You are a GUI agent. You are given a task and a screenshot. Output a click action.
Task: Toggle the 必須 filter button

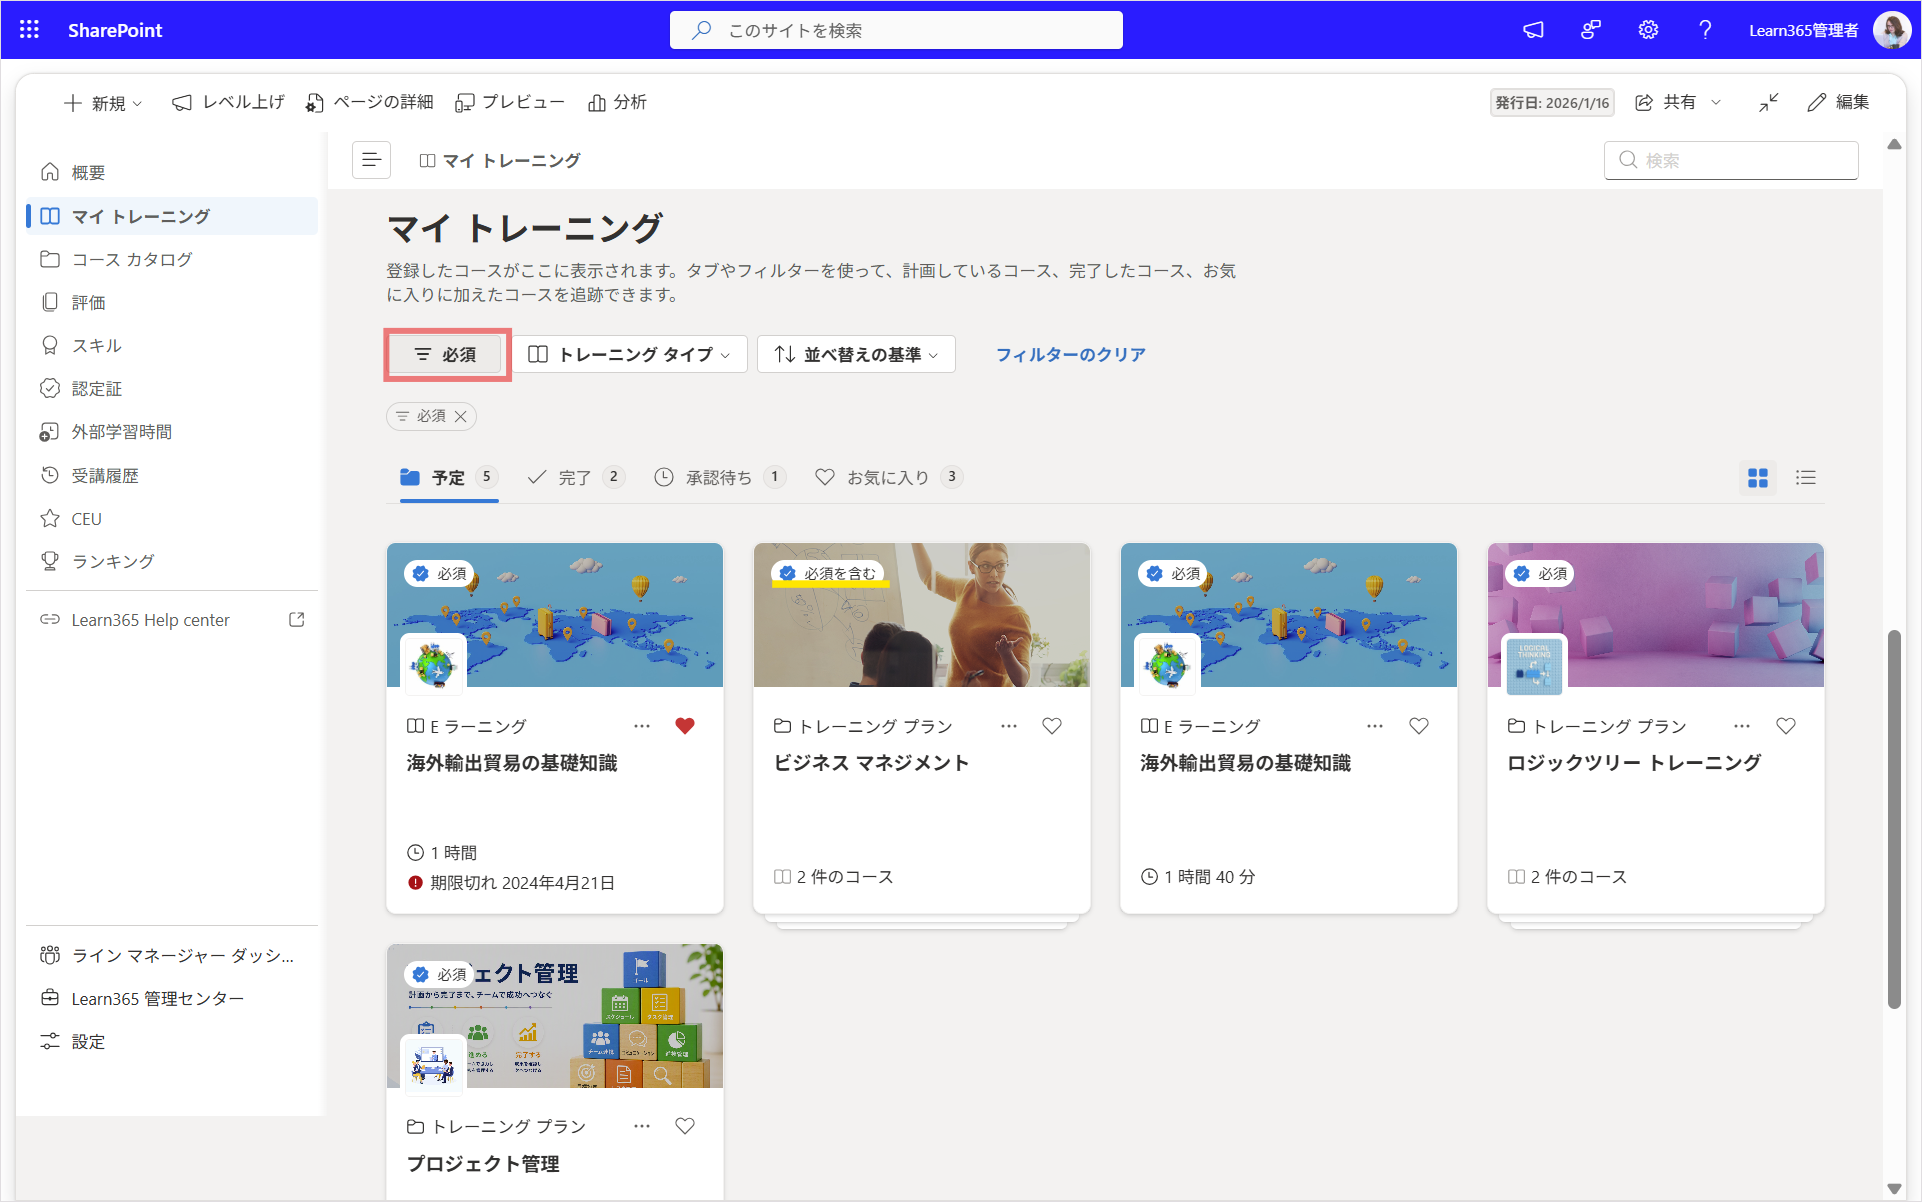click(446, 355)
